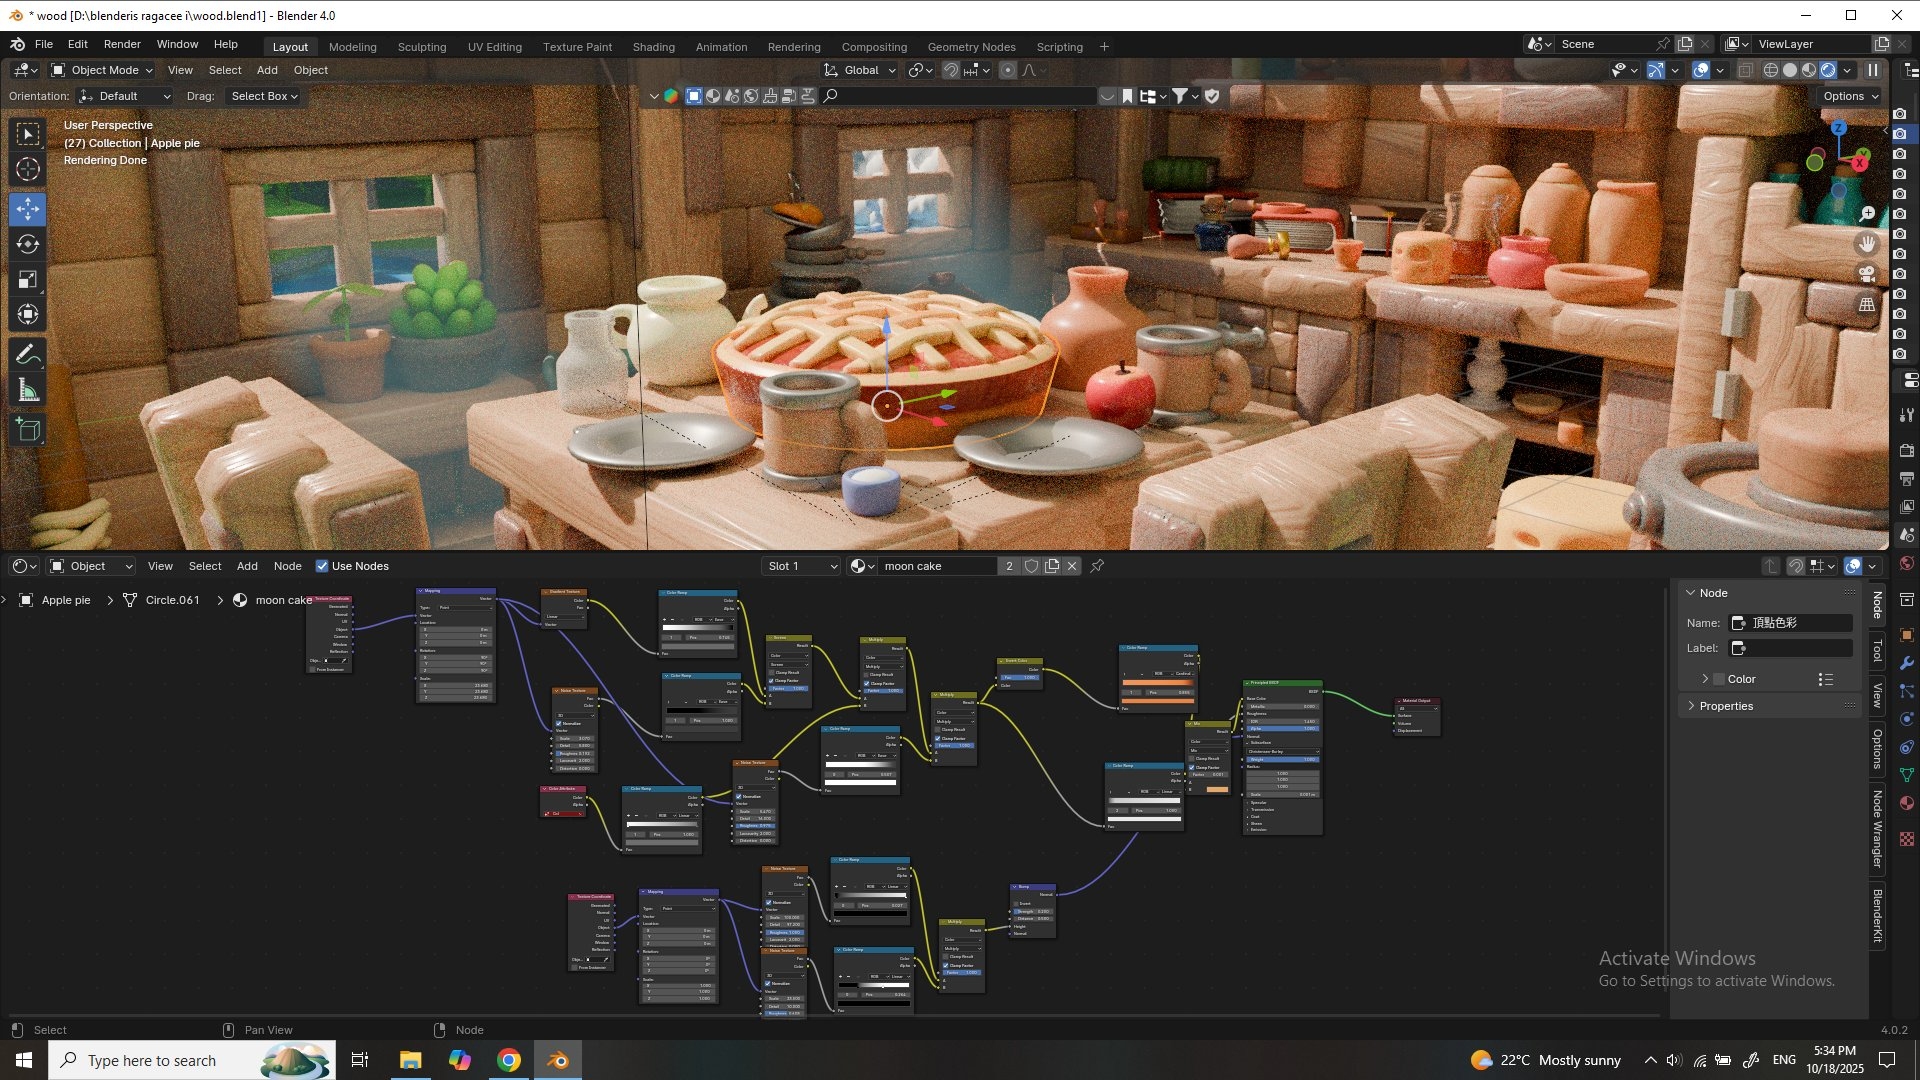Screen dimensions: 1920x1080
Task: Open the Render menu
Action: [122, 44]
